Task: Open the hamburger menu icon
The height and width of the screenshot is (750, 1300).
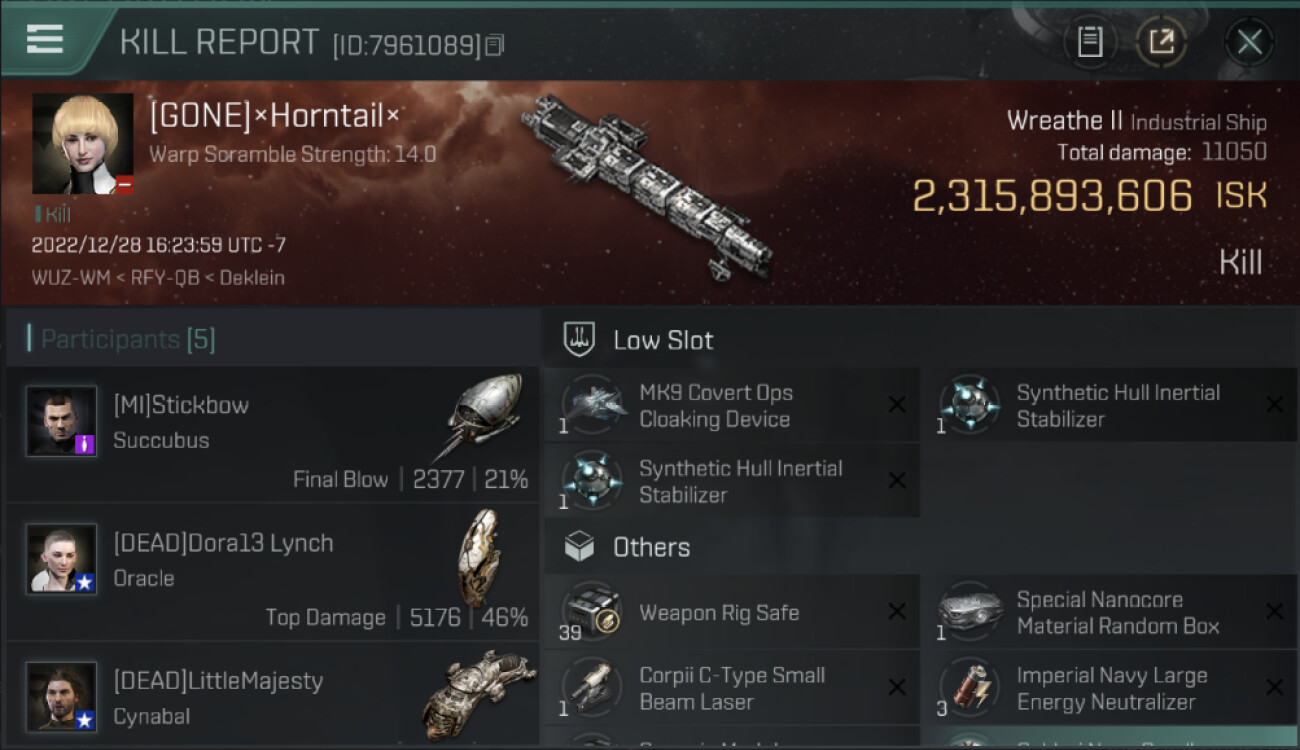Action: (x=45, y=39)
